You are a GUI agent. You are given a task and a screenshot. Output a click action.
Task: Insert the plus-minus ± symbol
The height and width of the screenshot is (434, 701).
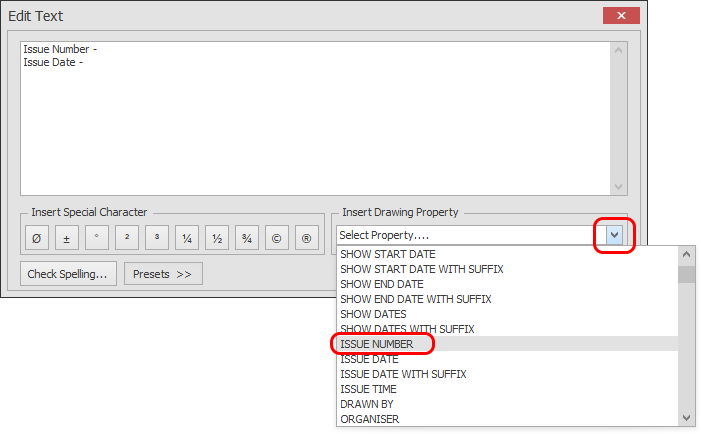point(67,238)
